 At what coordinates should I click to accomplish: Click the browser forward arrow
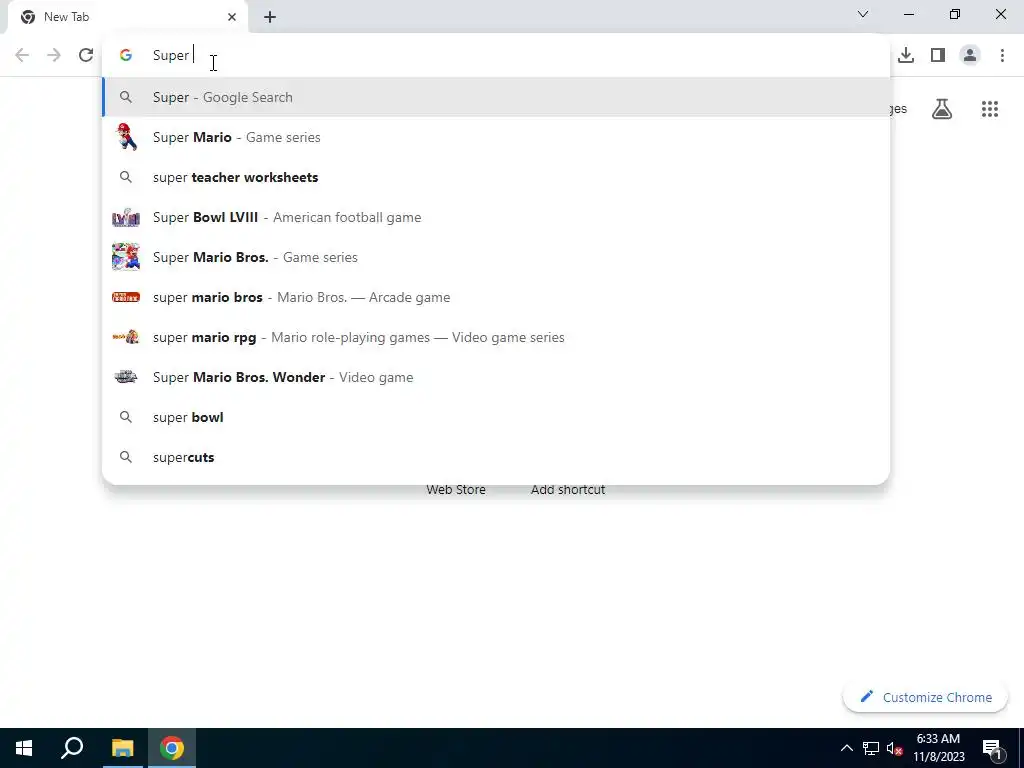(54, 55)
